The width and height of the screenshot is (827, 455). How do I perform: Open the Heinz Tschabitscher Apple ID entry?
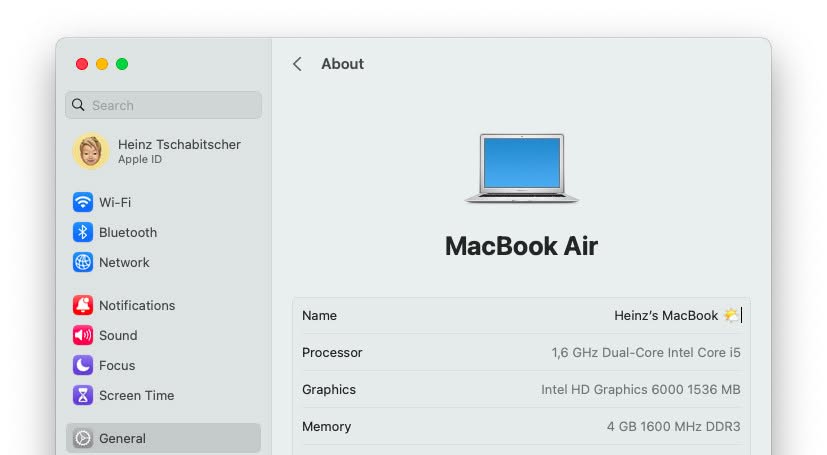[x=164, y=151]
